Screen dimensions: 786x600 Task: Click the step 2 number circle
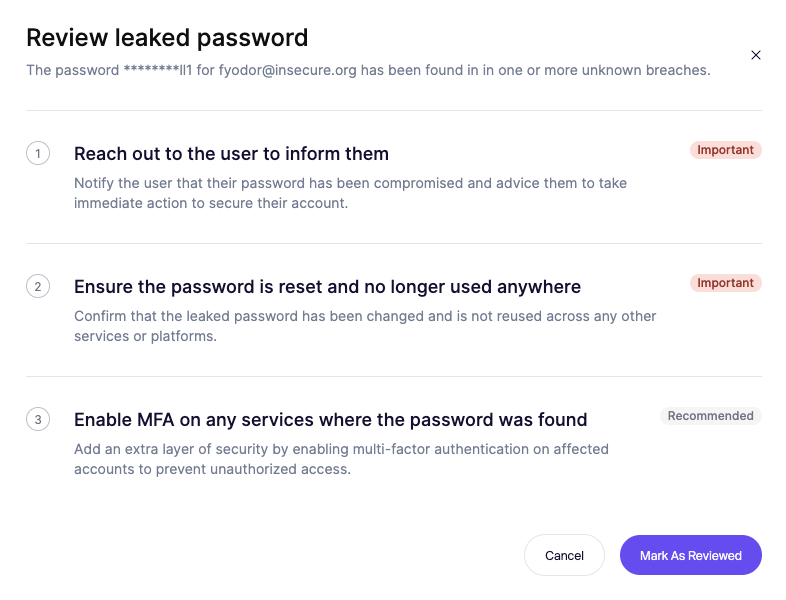38,287
